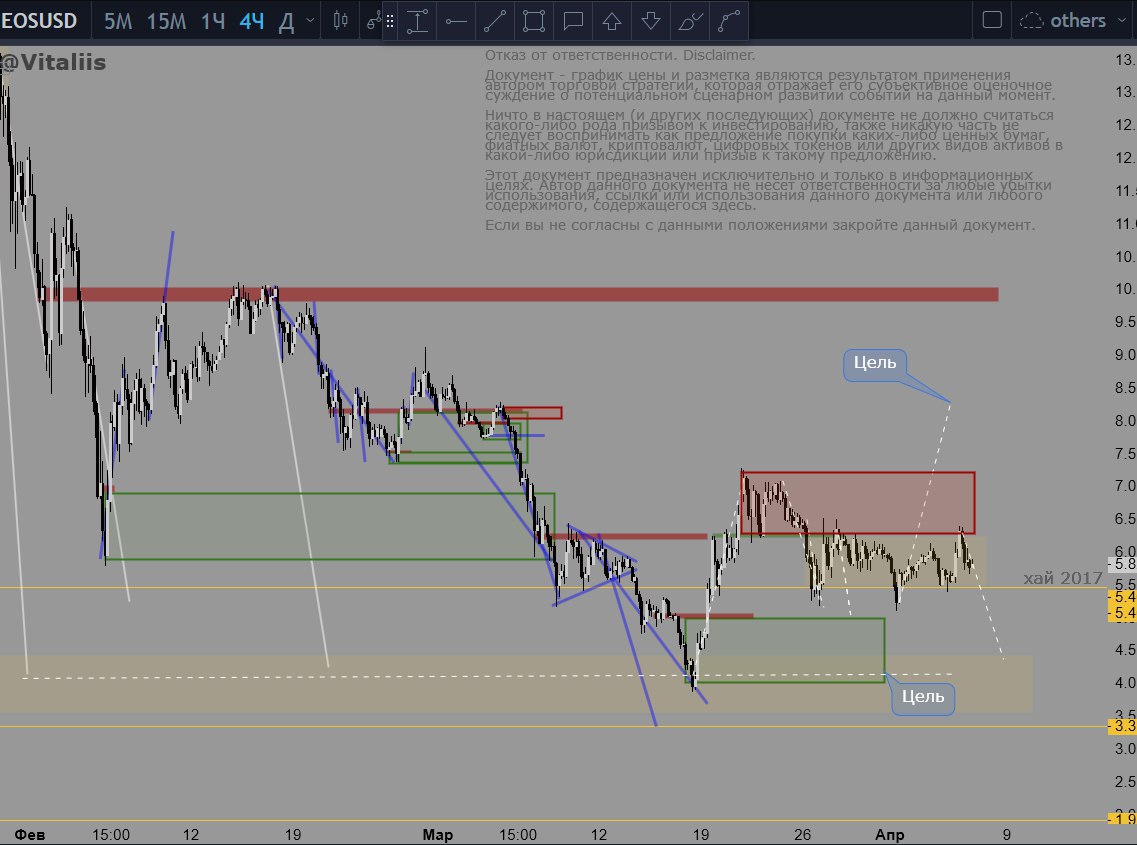Select the arrow down marker tool

click(651, 21)
